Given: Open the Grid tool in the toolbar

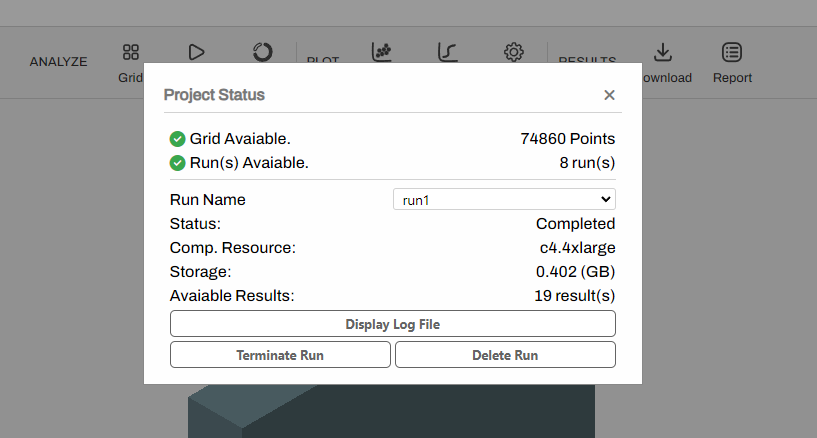Looking at the screenshot, I should pyautogui.click(x=131, y=53).
